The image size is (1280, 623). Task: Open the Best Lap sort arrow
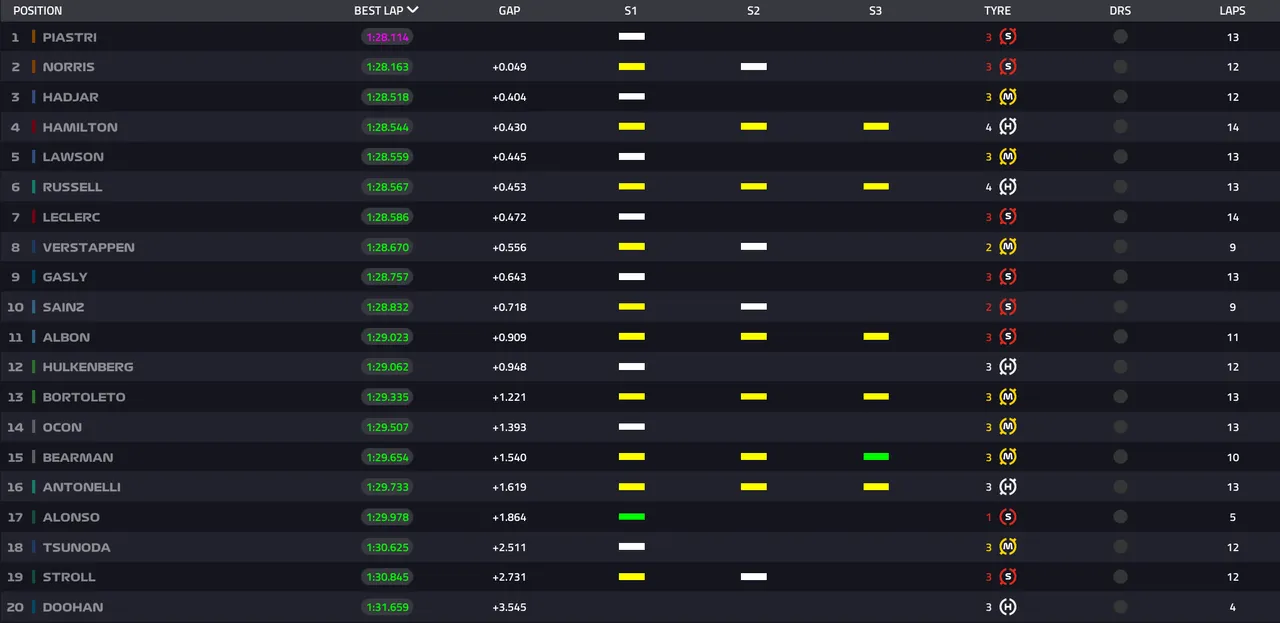[x=413, y=10]
